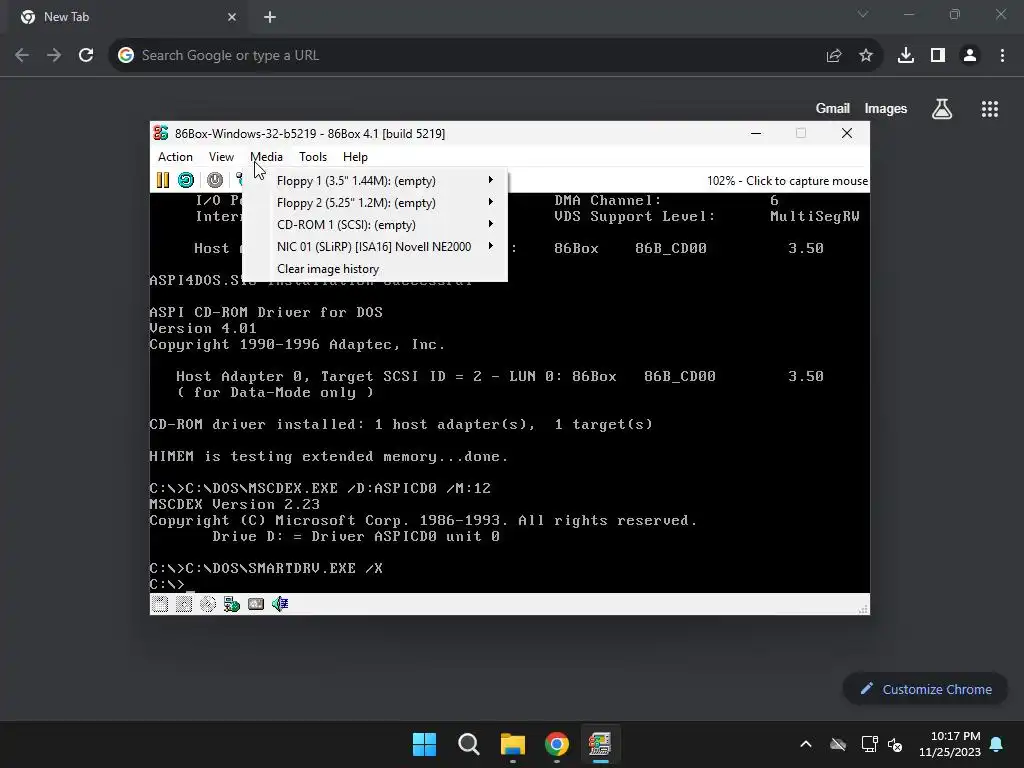1024x768 pixels.
Task: Minimize the 86Box window
Action: (x=756, y=133)
